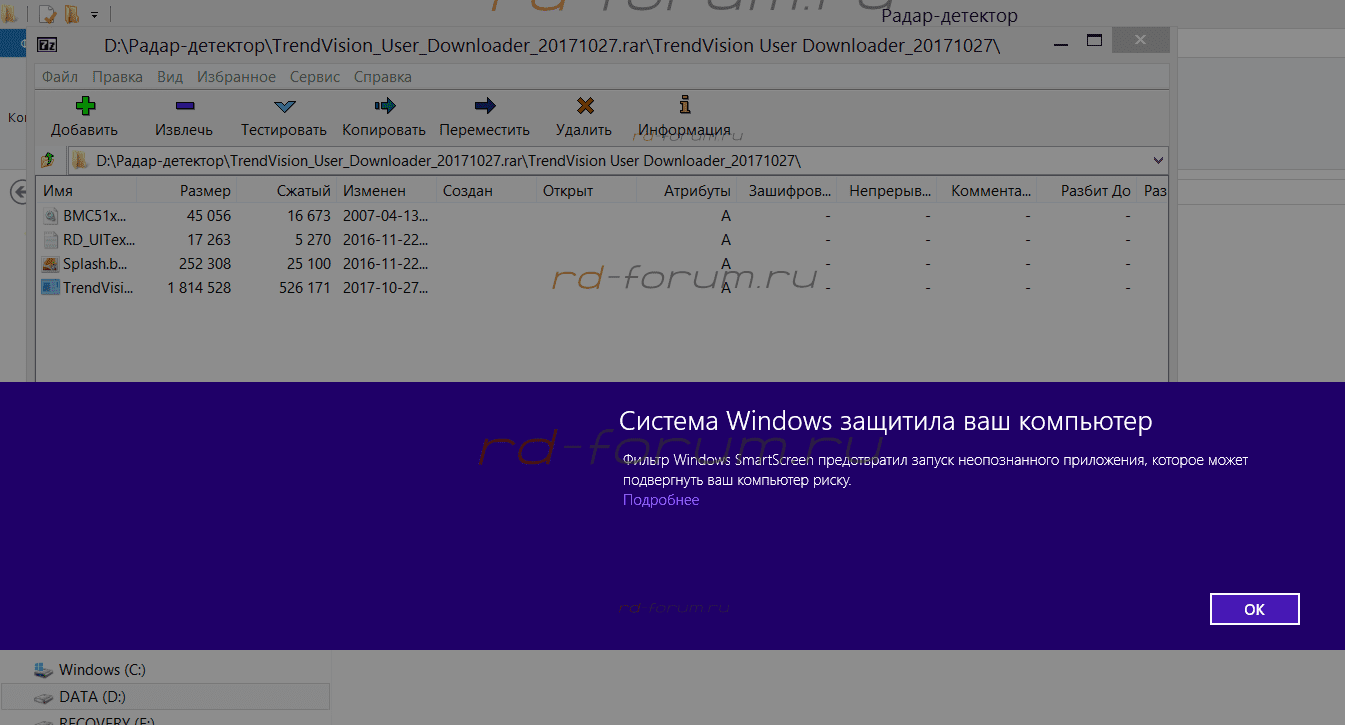Open the 7-Zip address path dropdown
Image resolution: width=1345 pixels, height=725 pixels.
pos(1158,160)
